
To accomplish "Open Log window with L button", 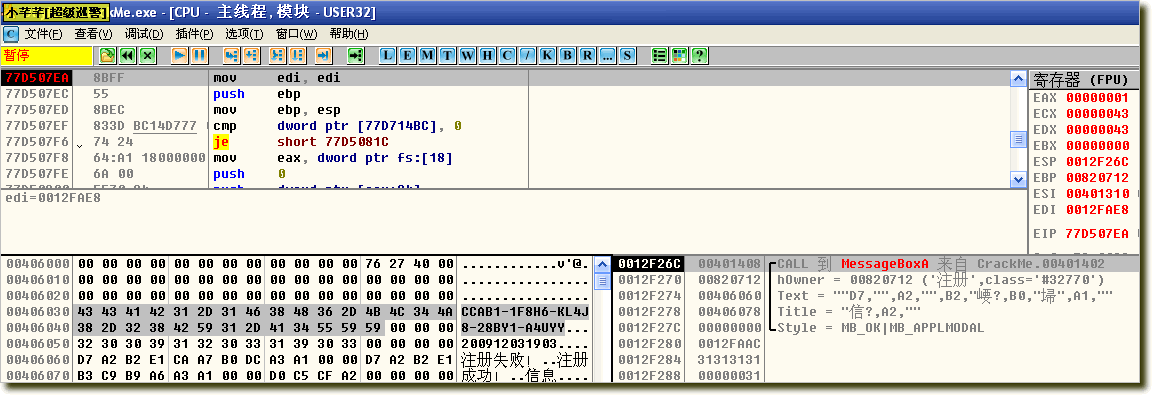I will [388, 55].
